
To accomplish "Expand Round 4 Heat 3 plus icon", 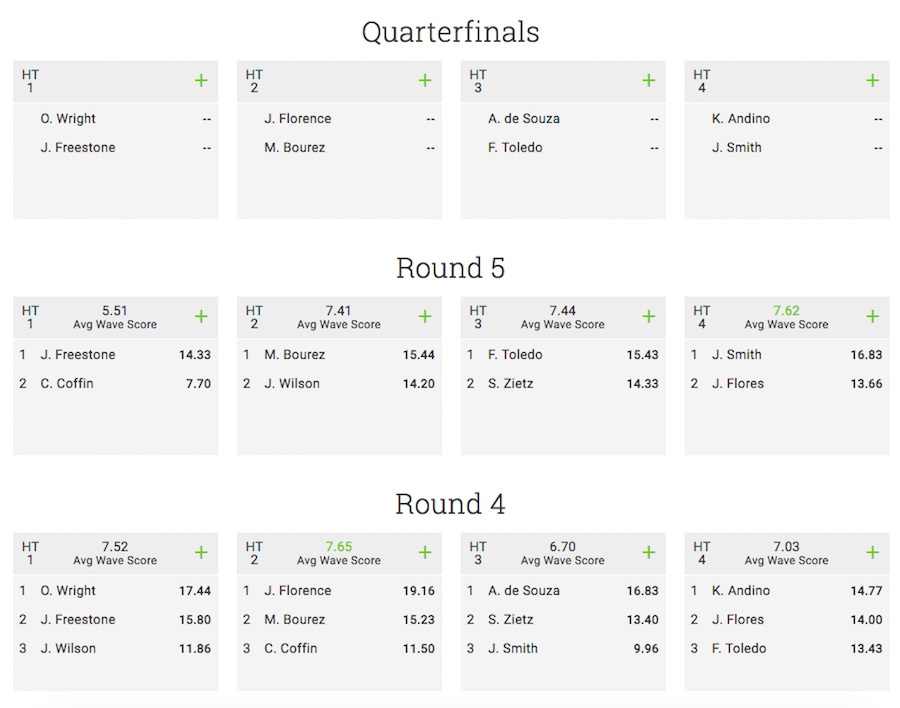I will (649, 552).
